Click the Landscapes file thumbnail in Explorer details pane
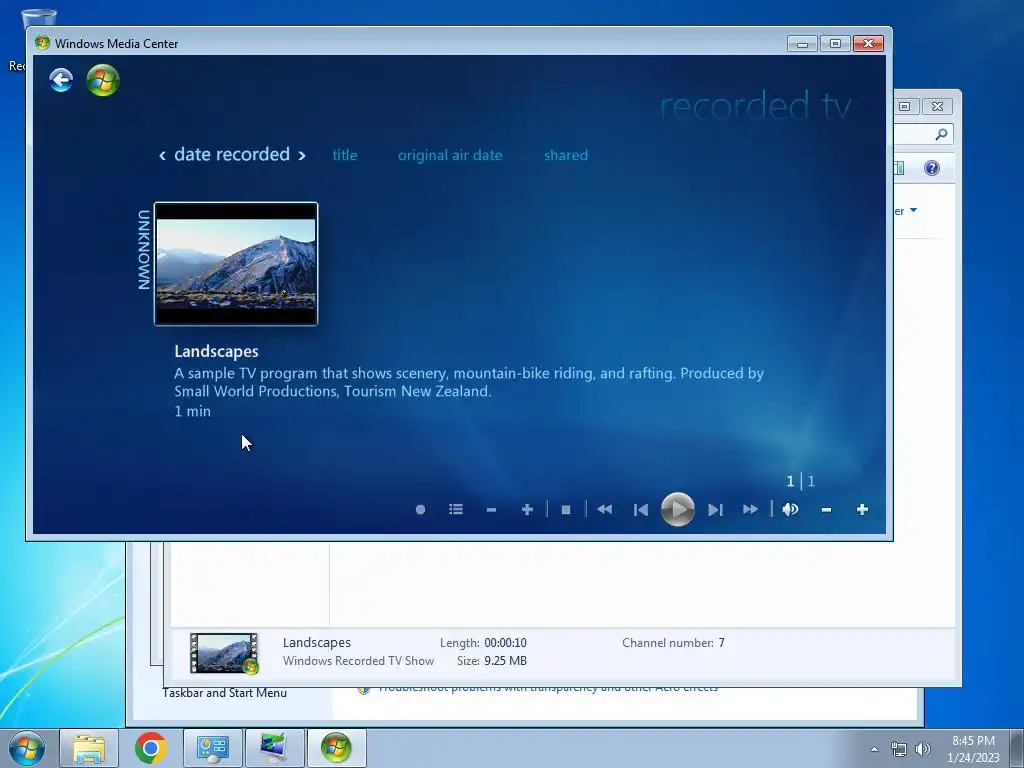This screenshot has height=768, width=1024. 224,652
